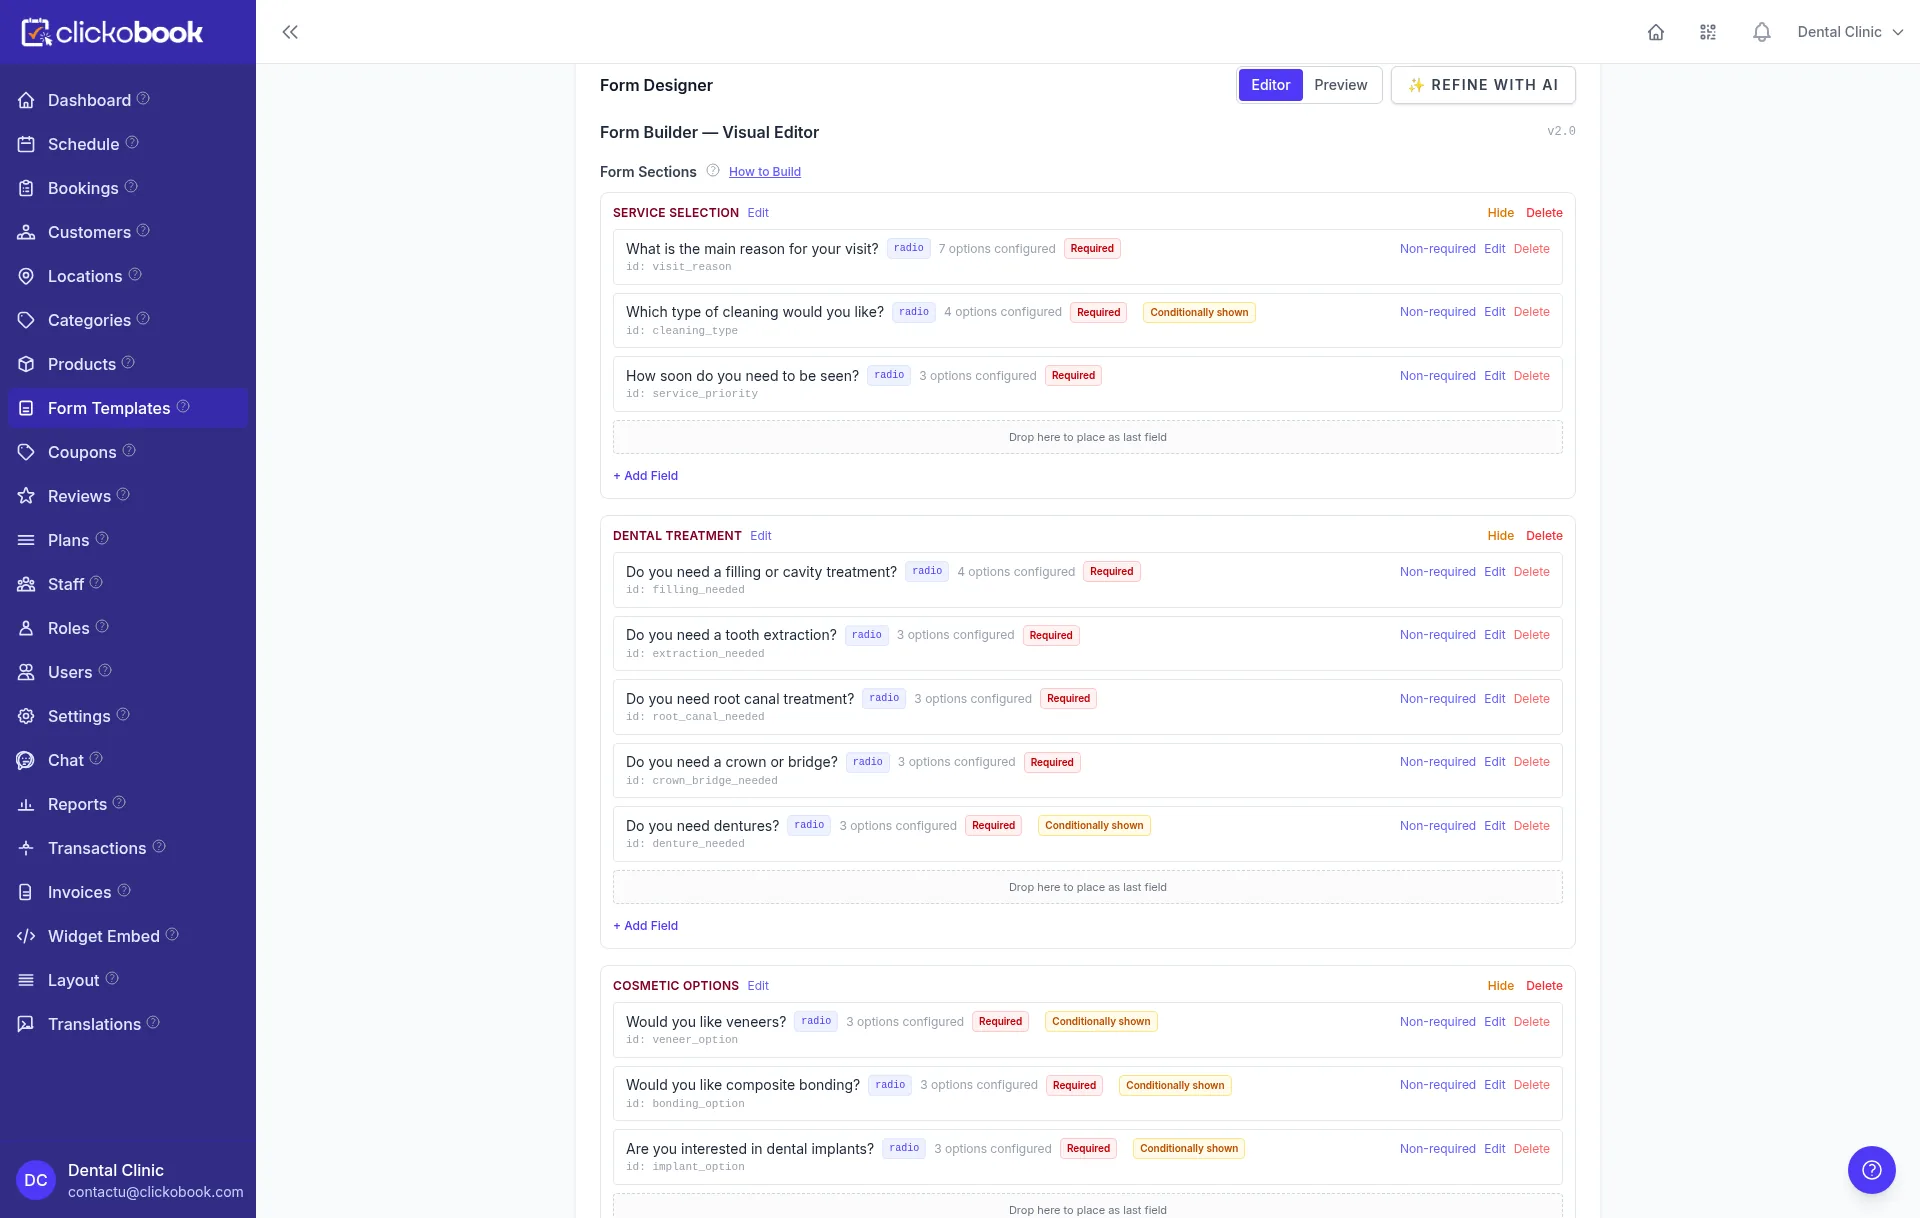
Task: Toggle Non-required for tooth extraction field
Action: [x=1437, y=635]
